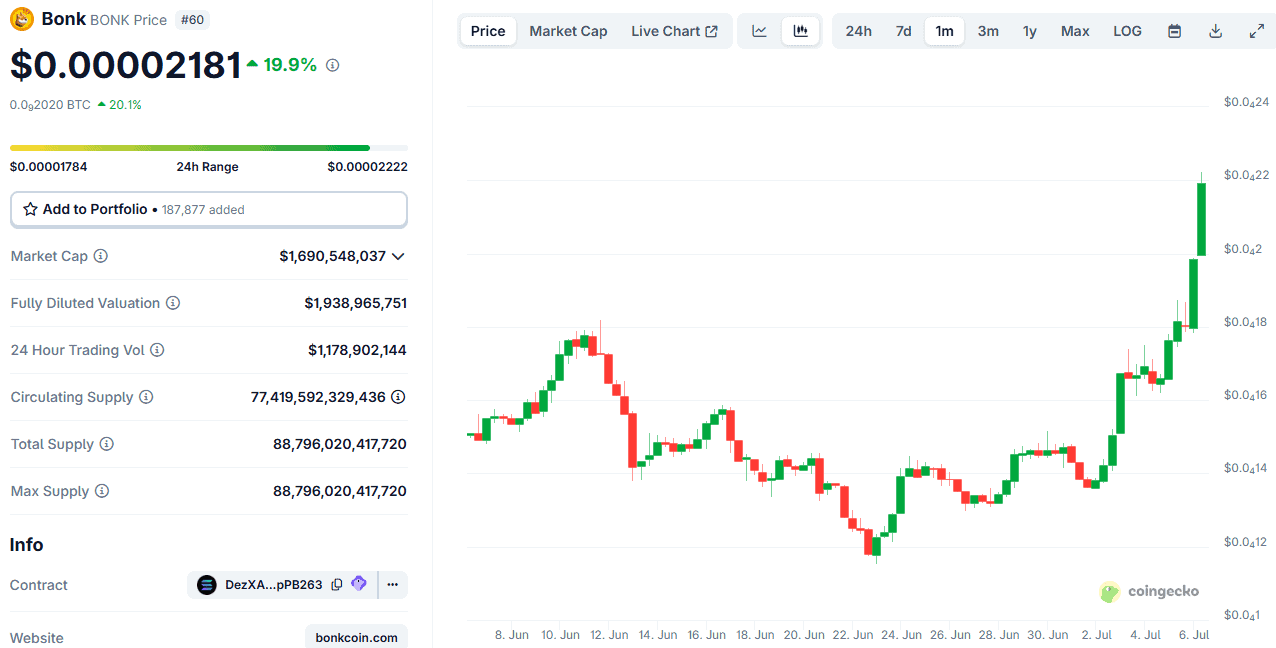This screenshot has height=648, width=1276.
Task: Open the Live Chart tab
Action: [x=675, y=31]
